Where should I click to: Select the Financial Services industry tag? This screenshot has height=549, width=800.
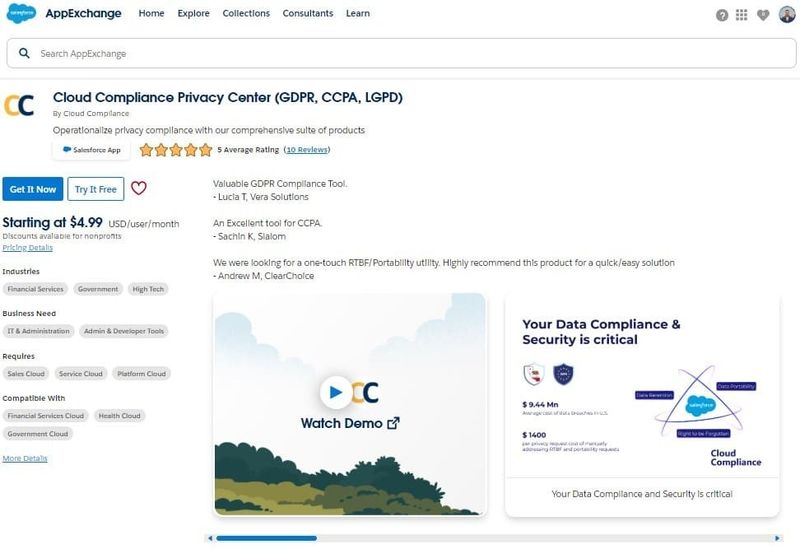tap(35, 289)
